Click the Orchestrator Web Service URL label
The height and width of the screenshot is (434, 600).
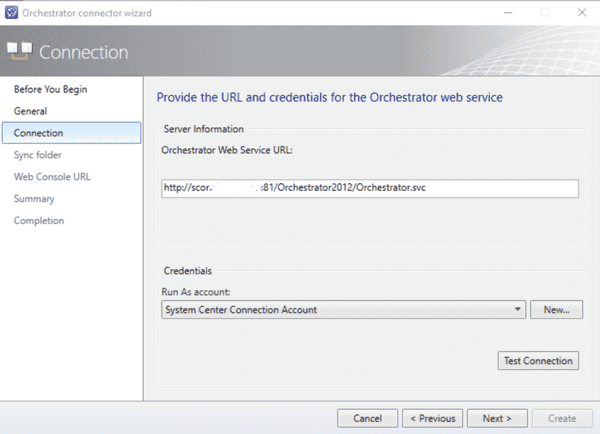[227, 150]
